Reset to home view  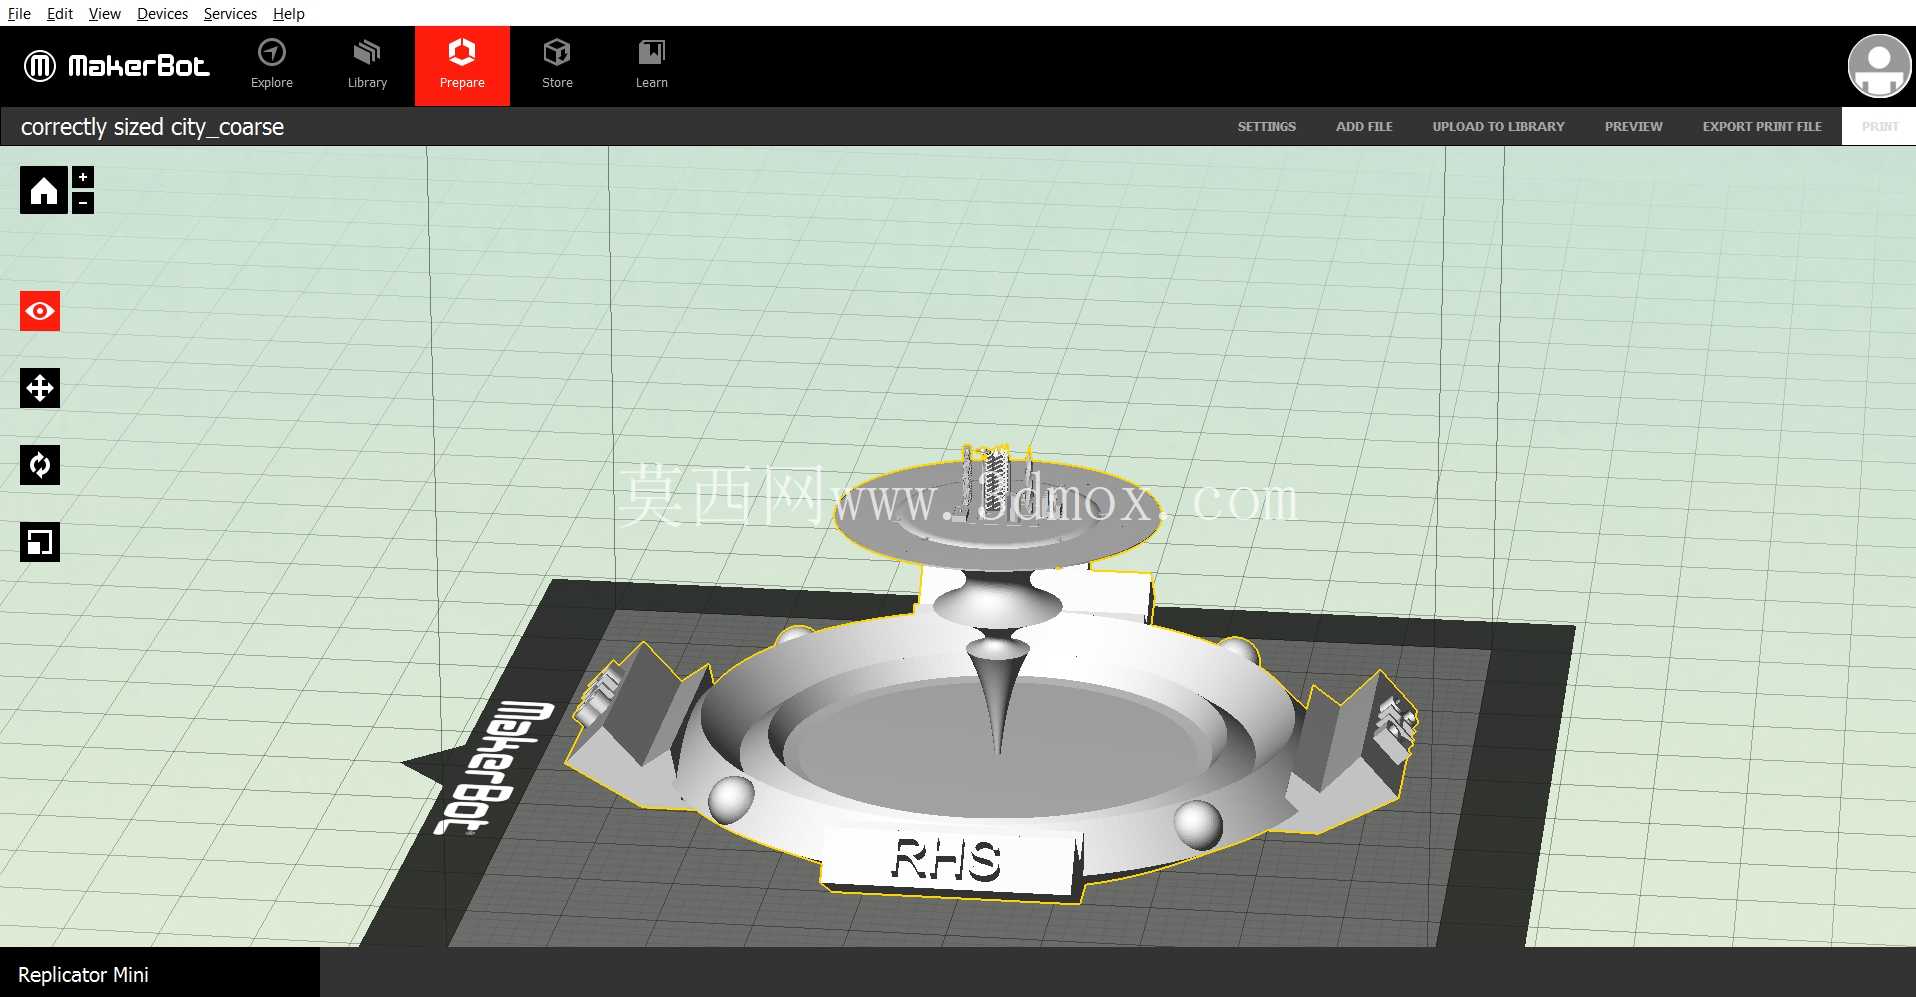pos(44,190)
